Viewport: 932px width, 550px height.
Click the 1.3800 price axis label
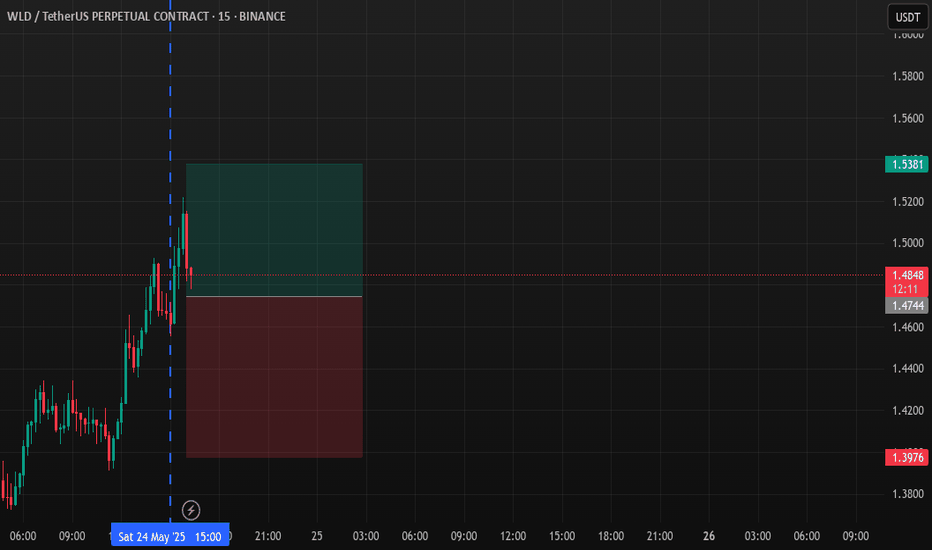(908, 494)
